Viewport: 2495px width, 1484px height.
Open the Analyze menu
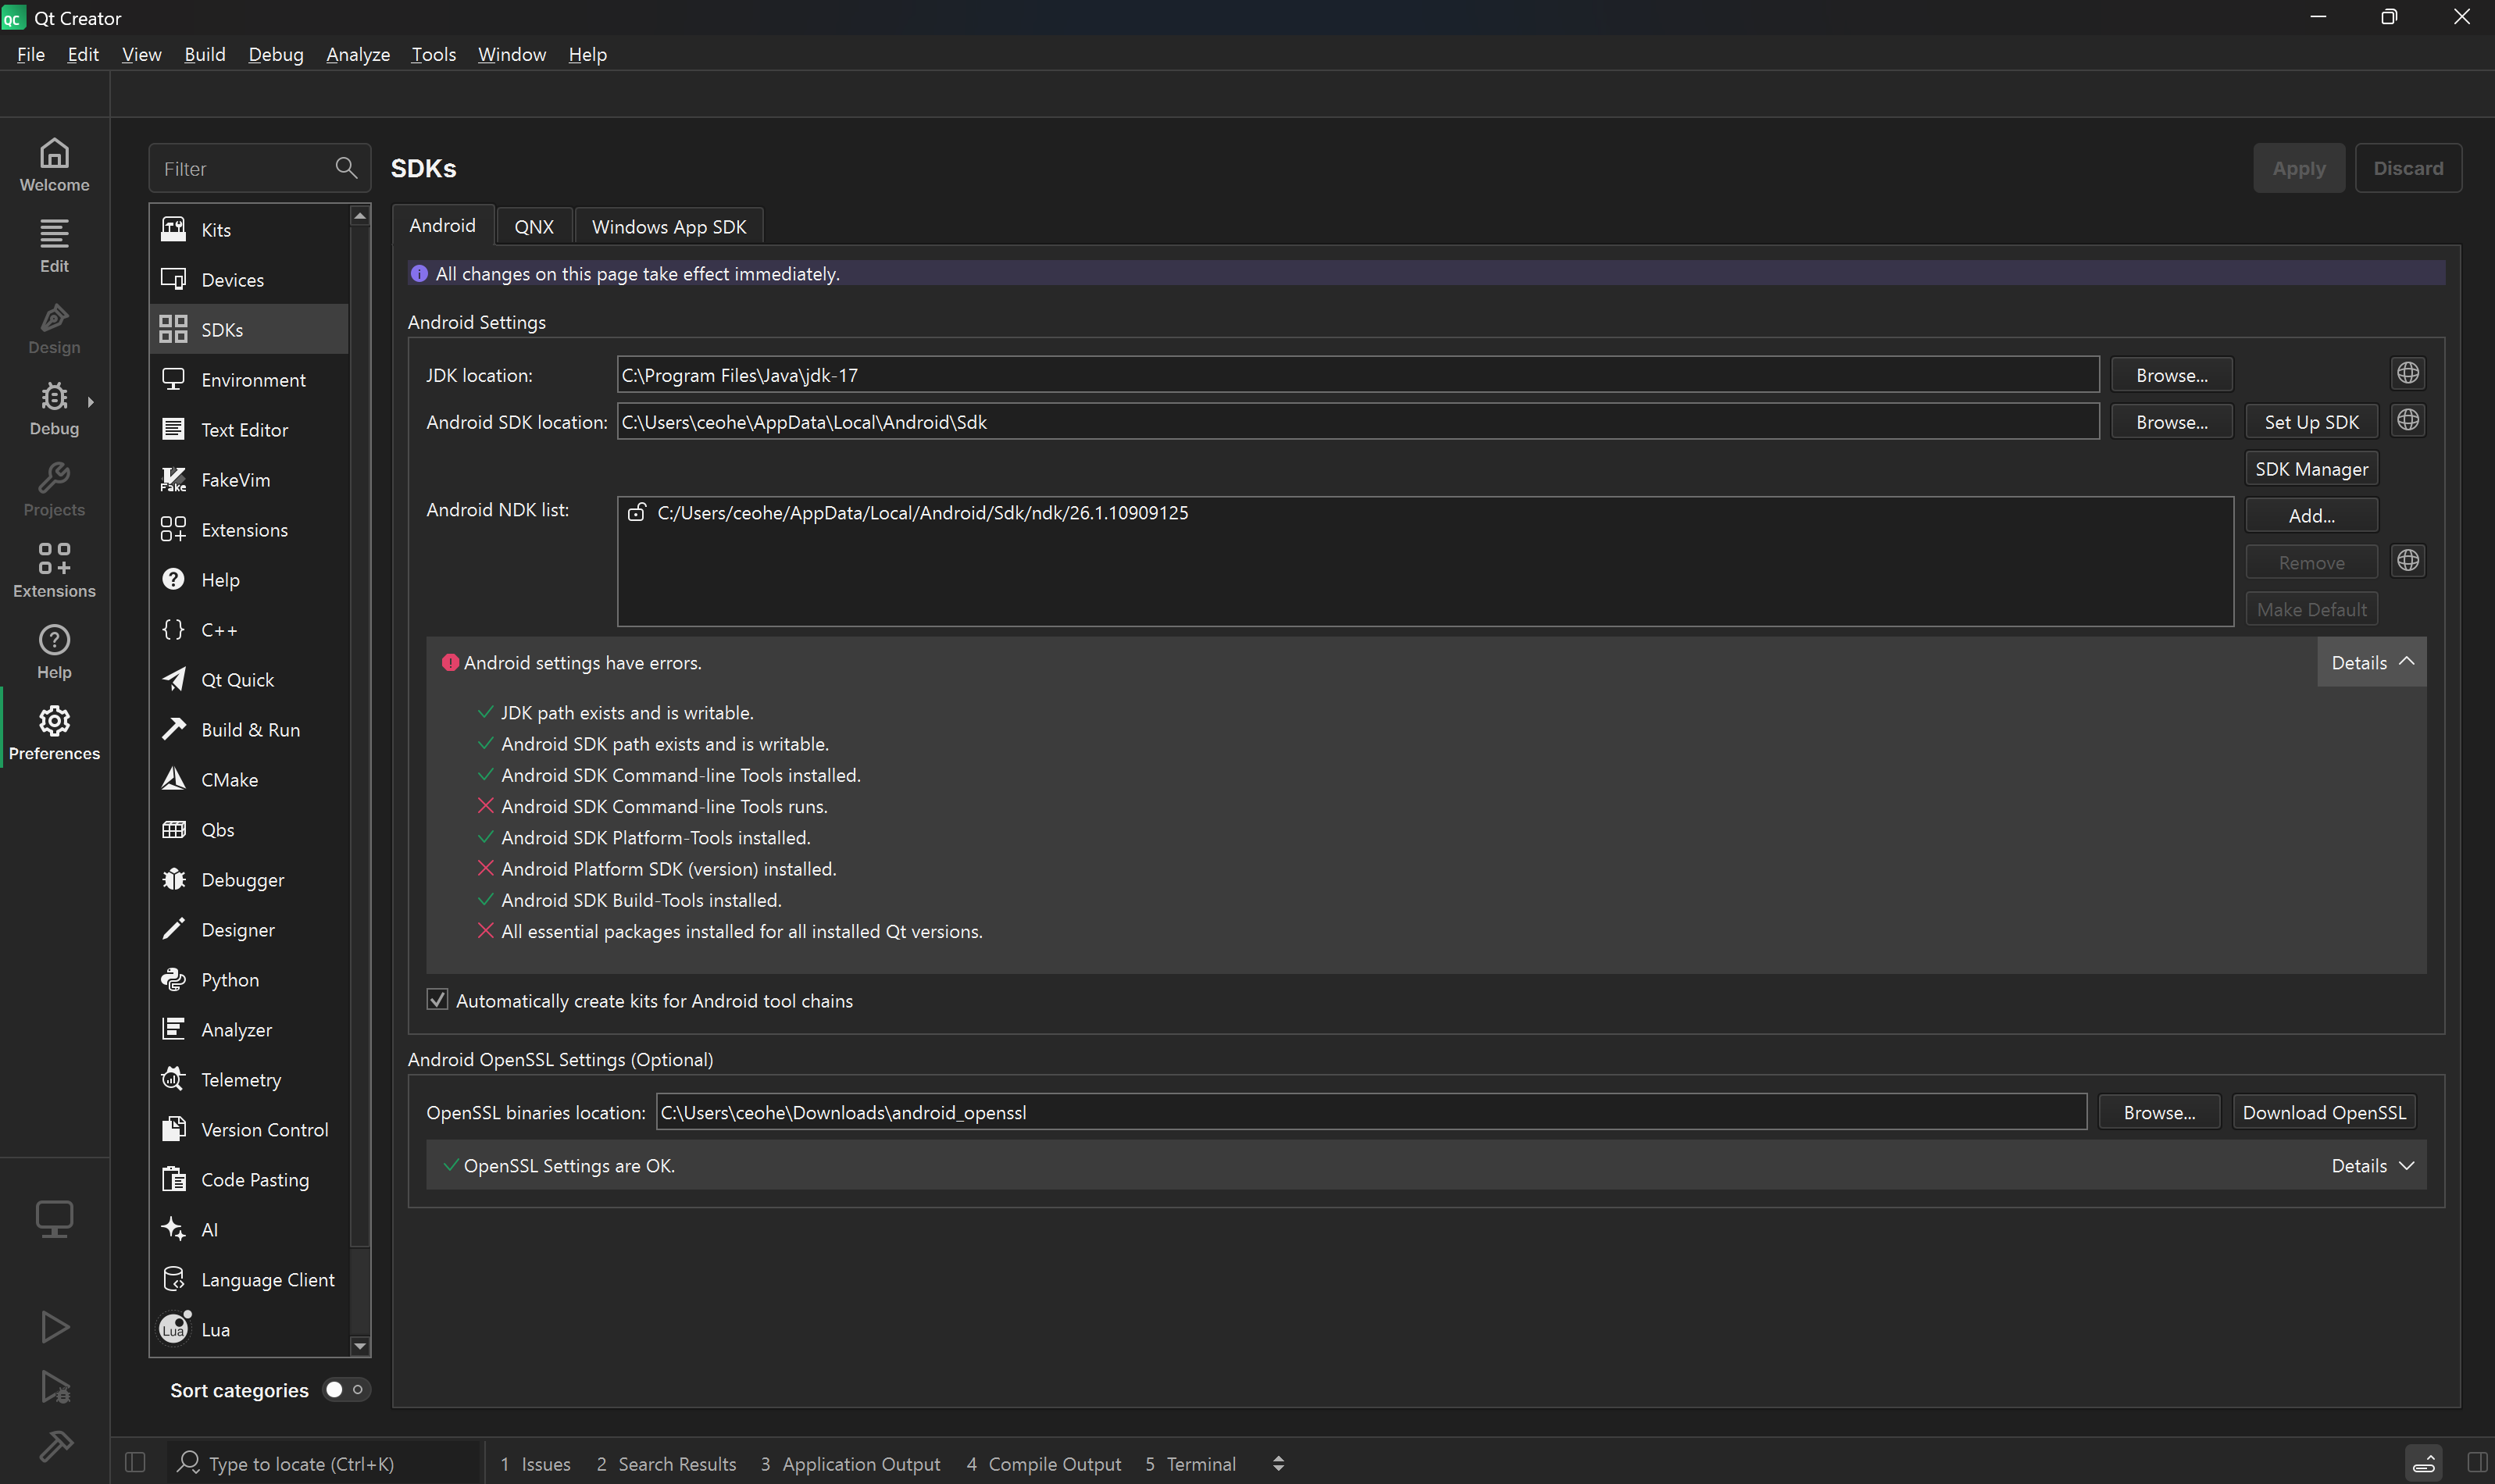tap(358, 54)
